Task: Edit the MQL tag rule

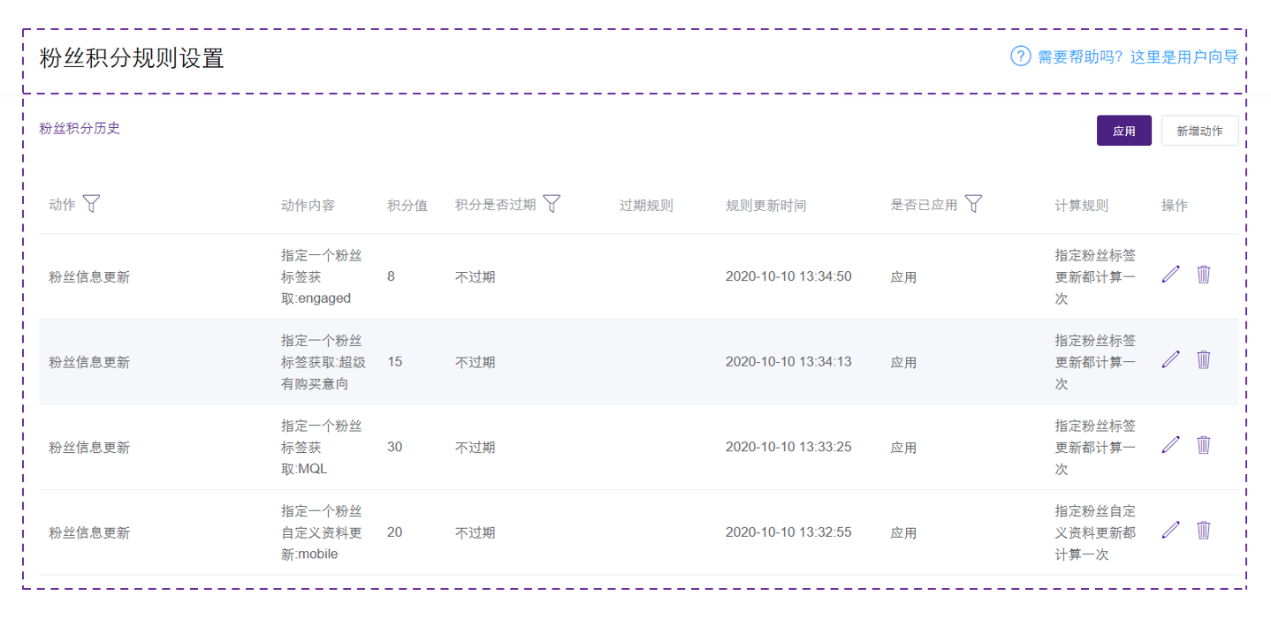Action: coord(1171,444)
